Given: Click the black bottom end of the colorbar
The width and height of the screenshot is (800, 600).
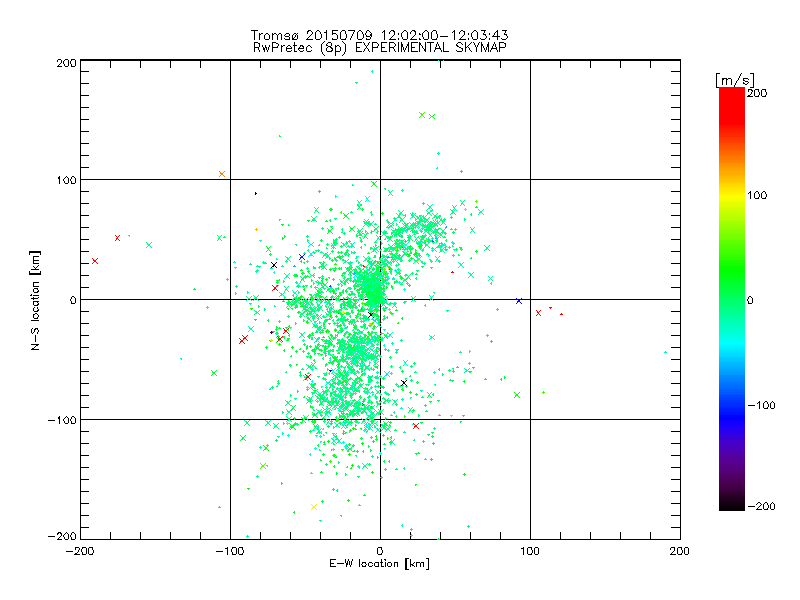Looking at the screenshot, I should (732, 503).
